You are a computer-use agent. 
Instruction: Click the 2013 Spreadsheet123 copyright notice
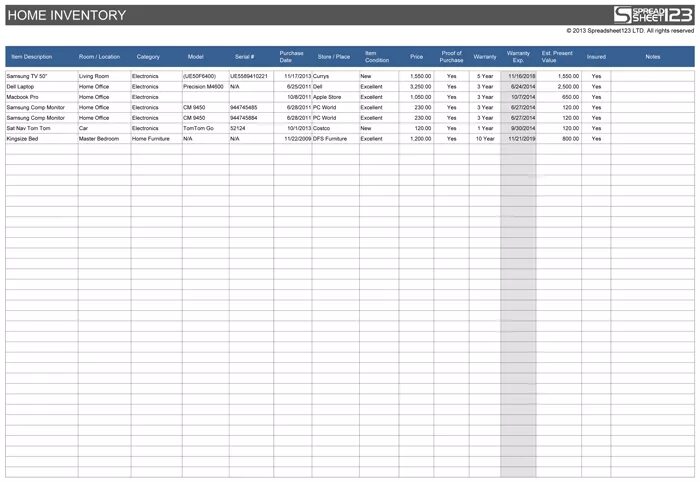point(630,31)
